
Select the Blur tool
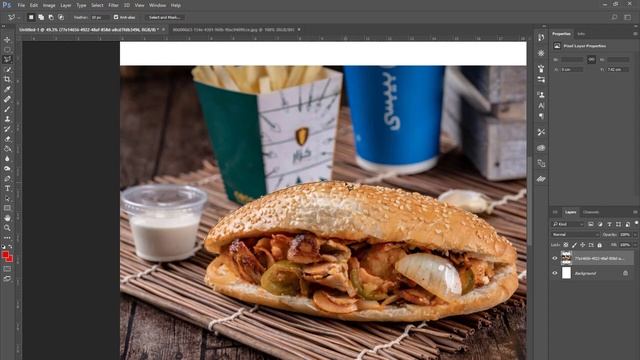click(x=7, y=159)
